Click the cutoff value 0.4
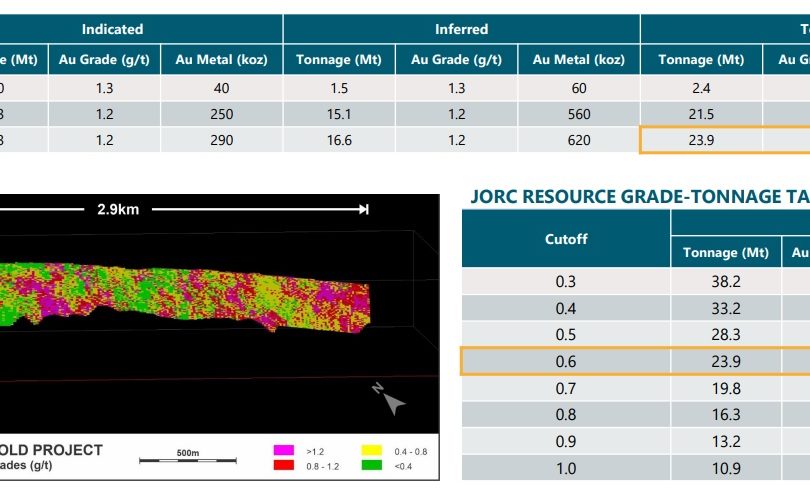 566,308
